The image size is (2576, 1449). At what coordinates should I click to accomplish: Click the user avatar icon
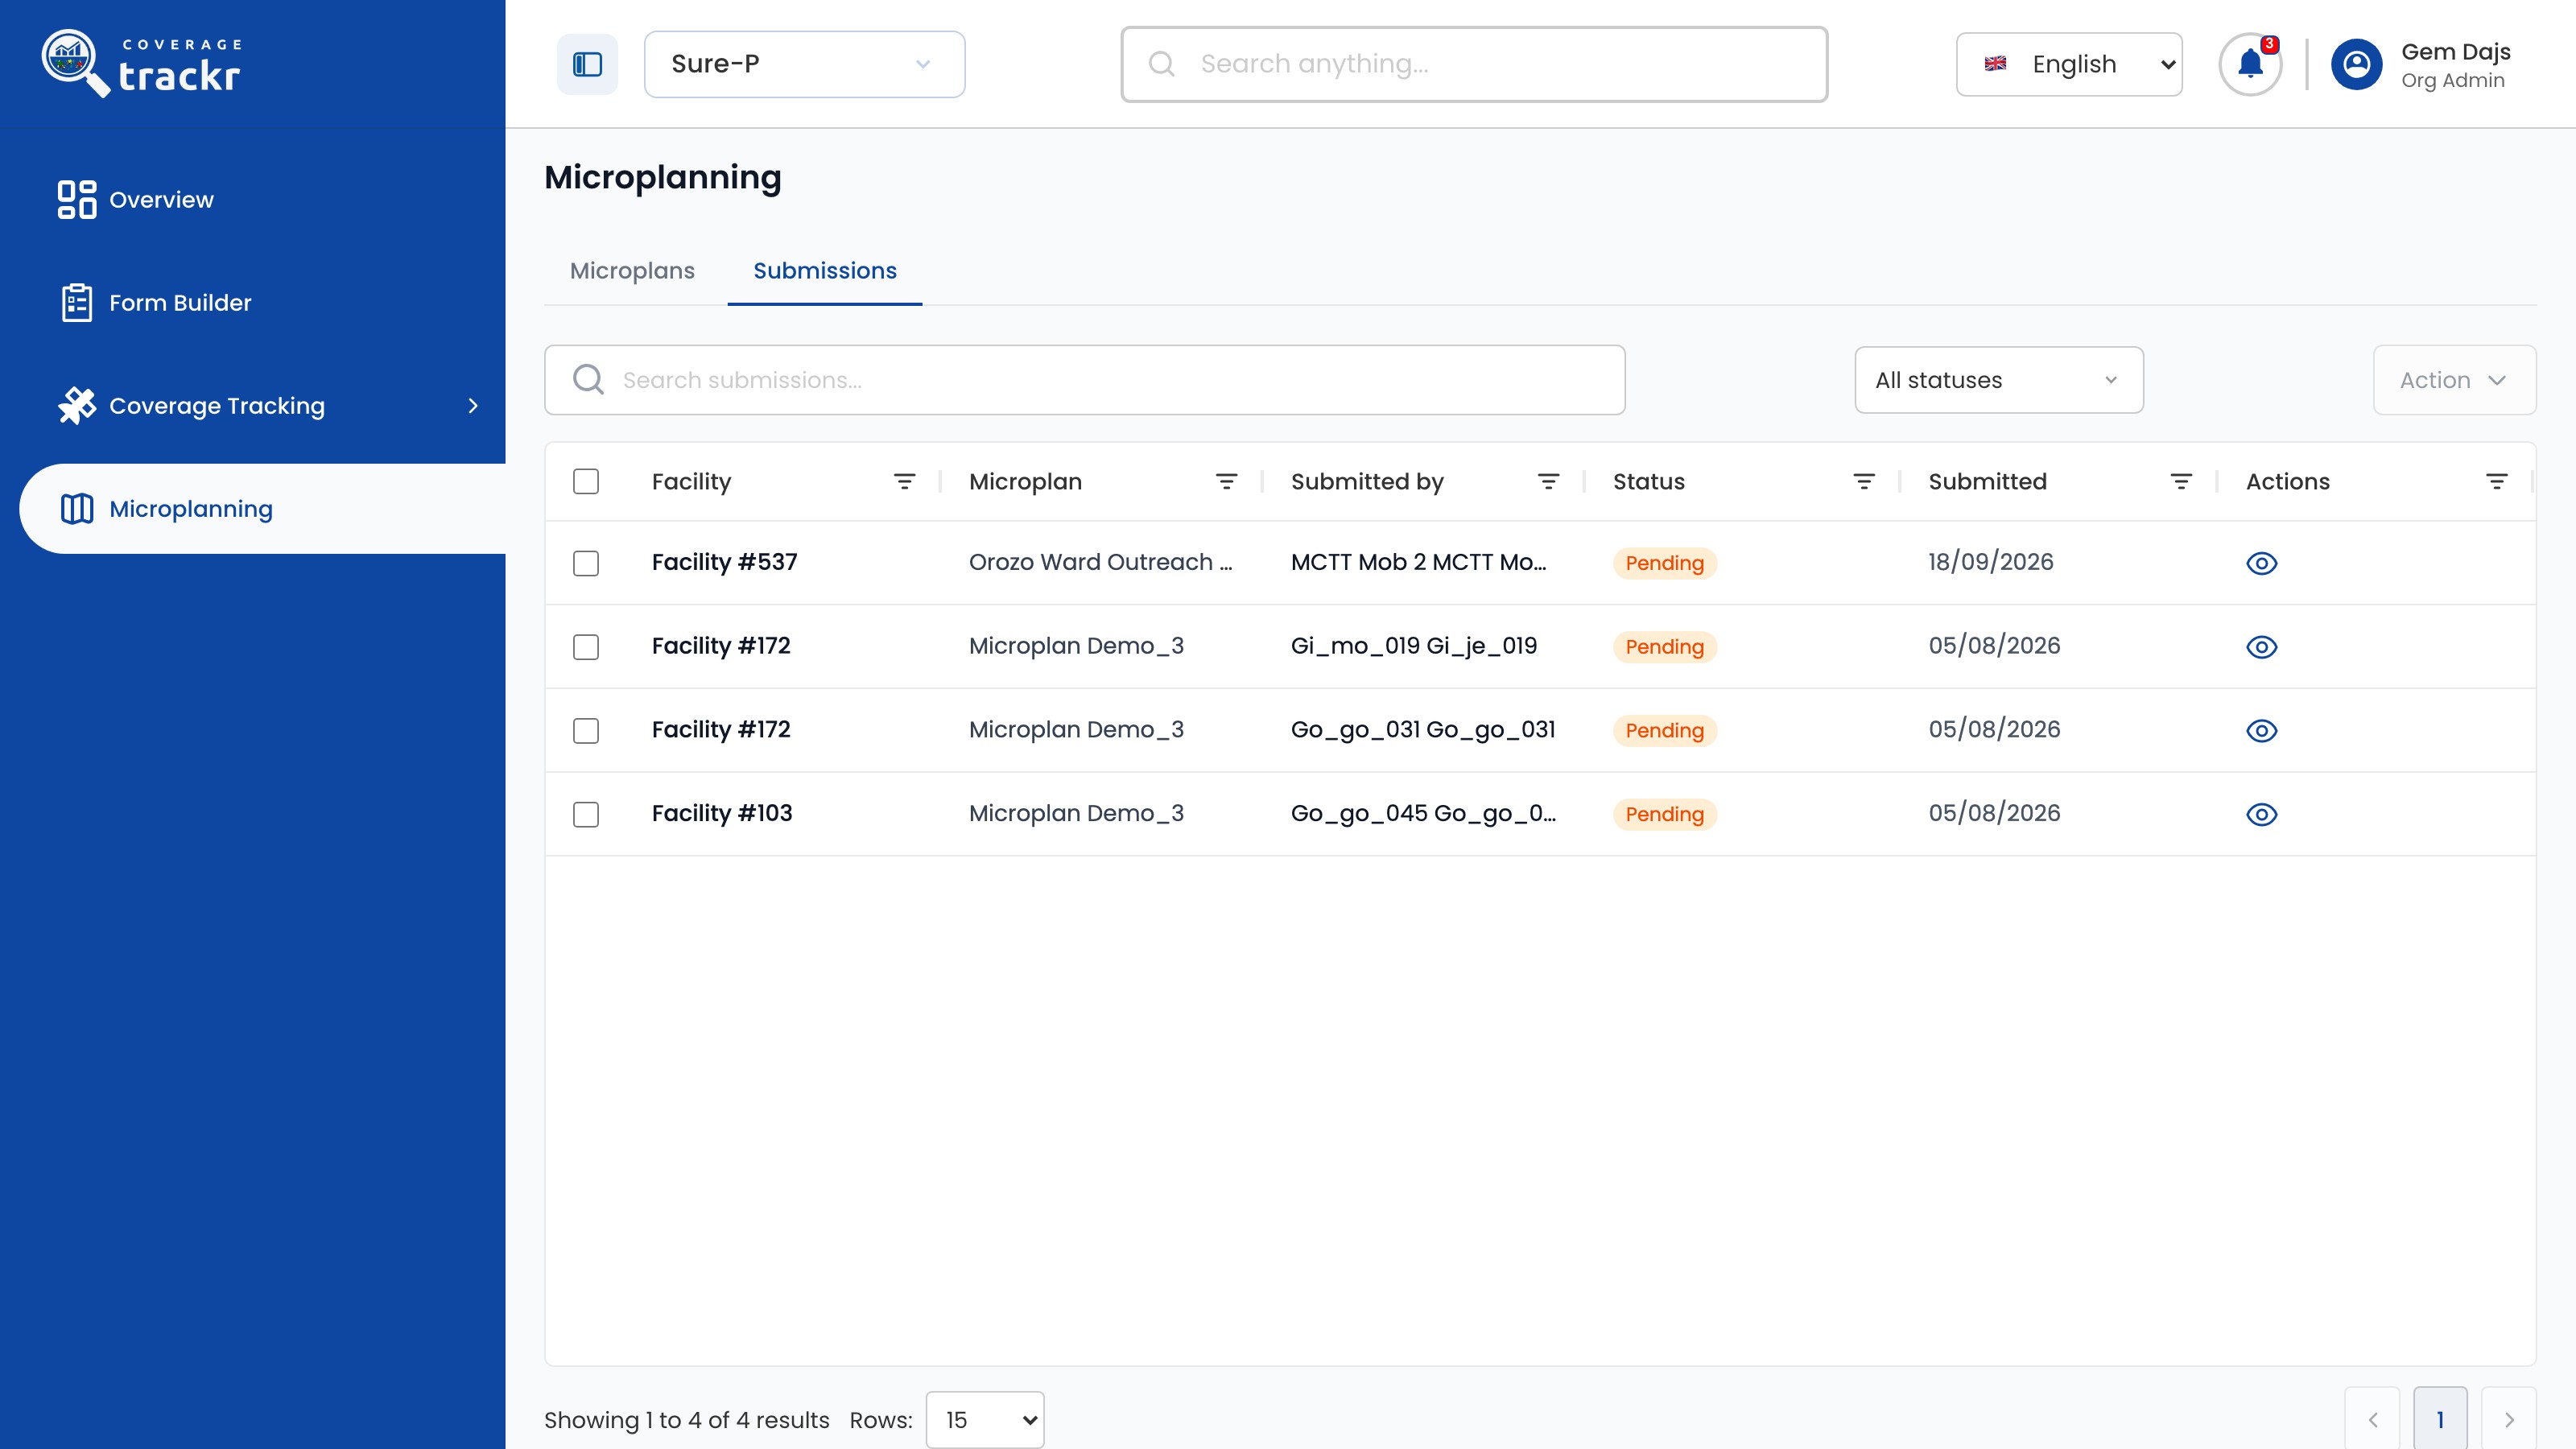(2356, 64)
